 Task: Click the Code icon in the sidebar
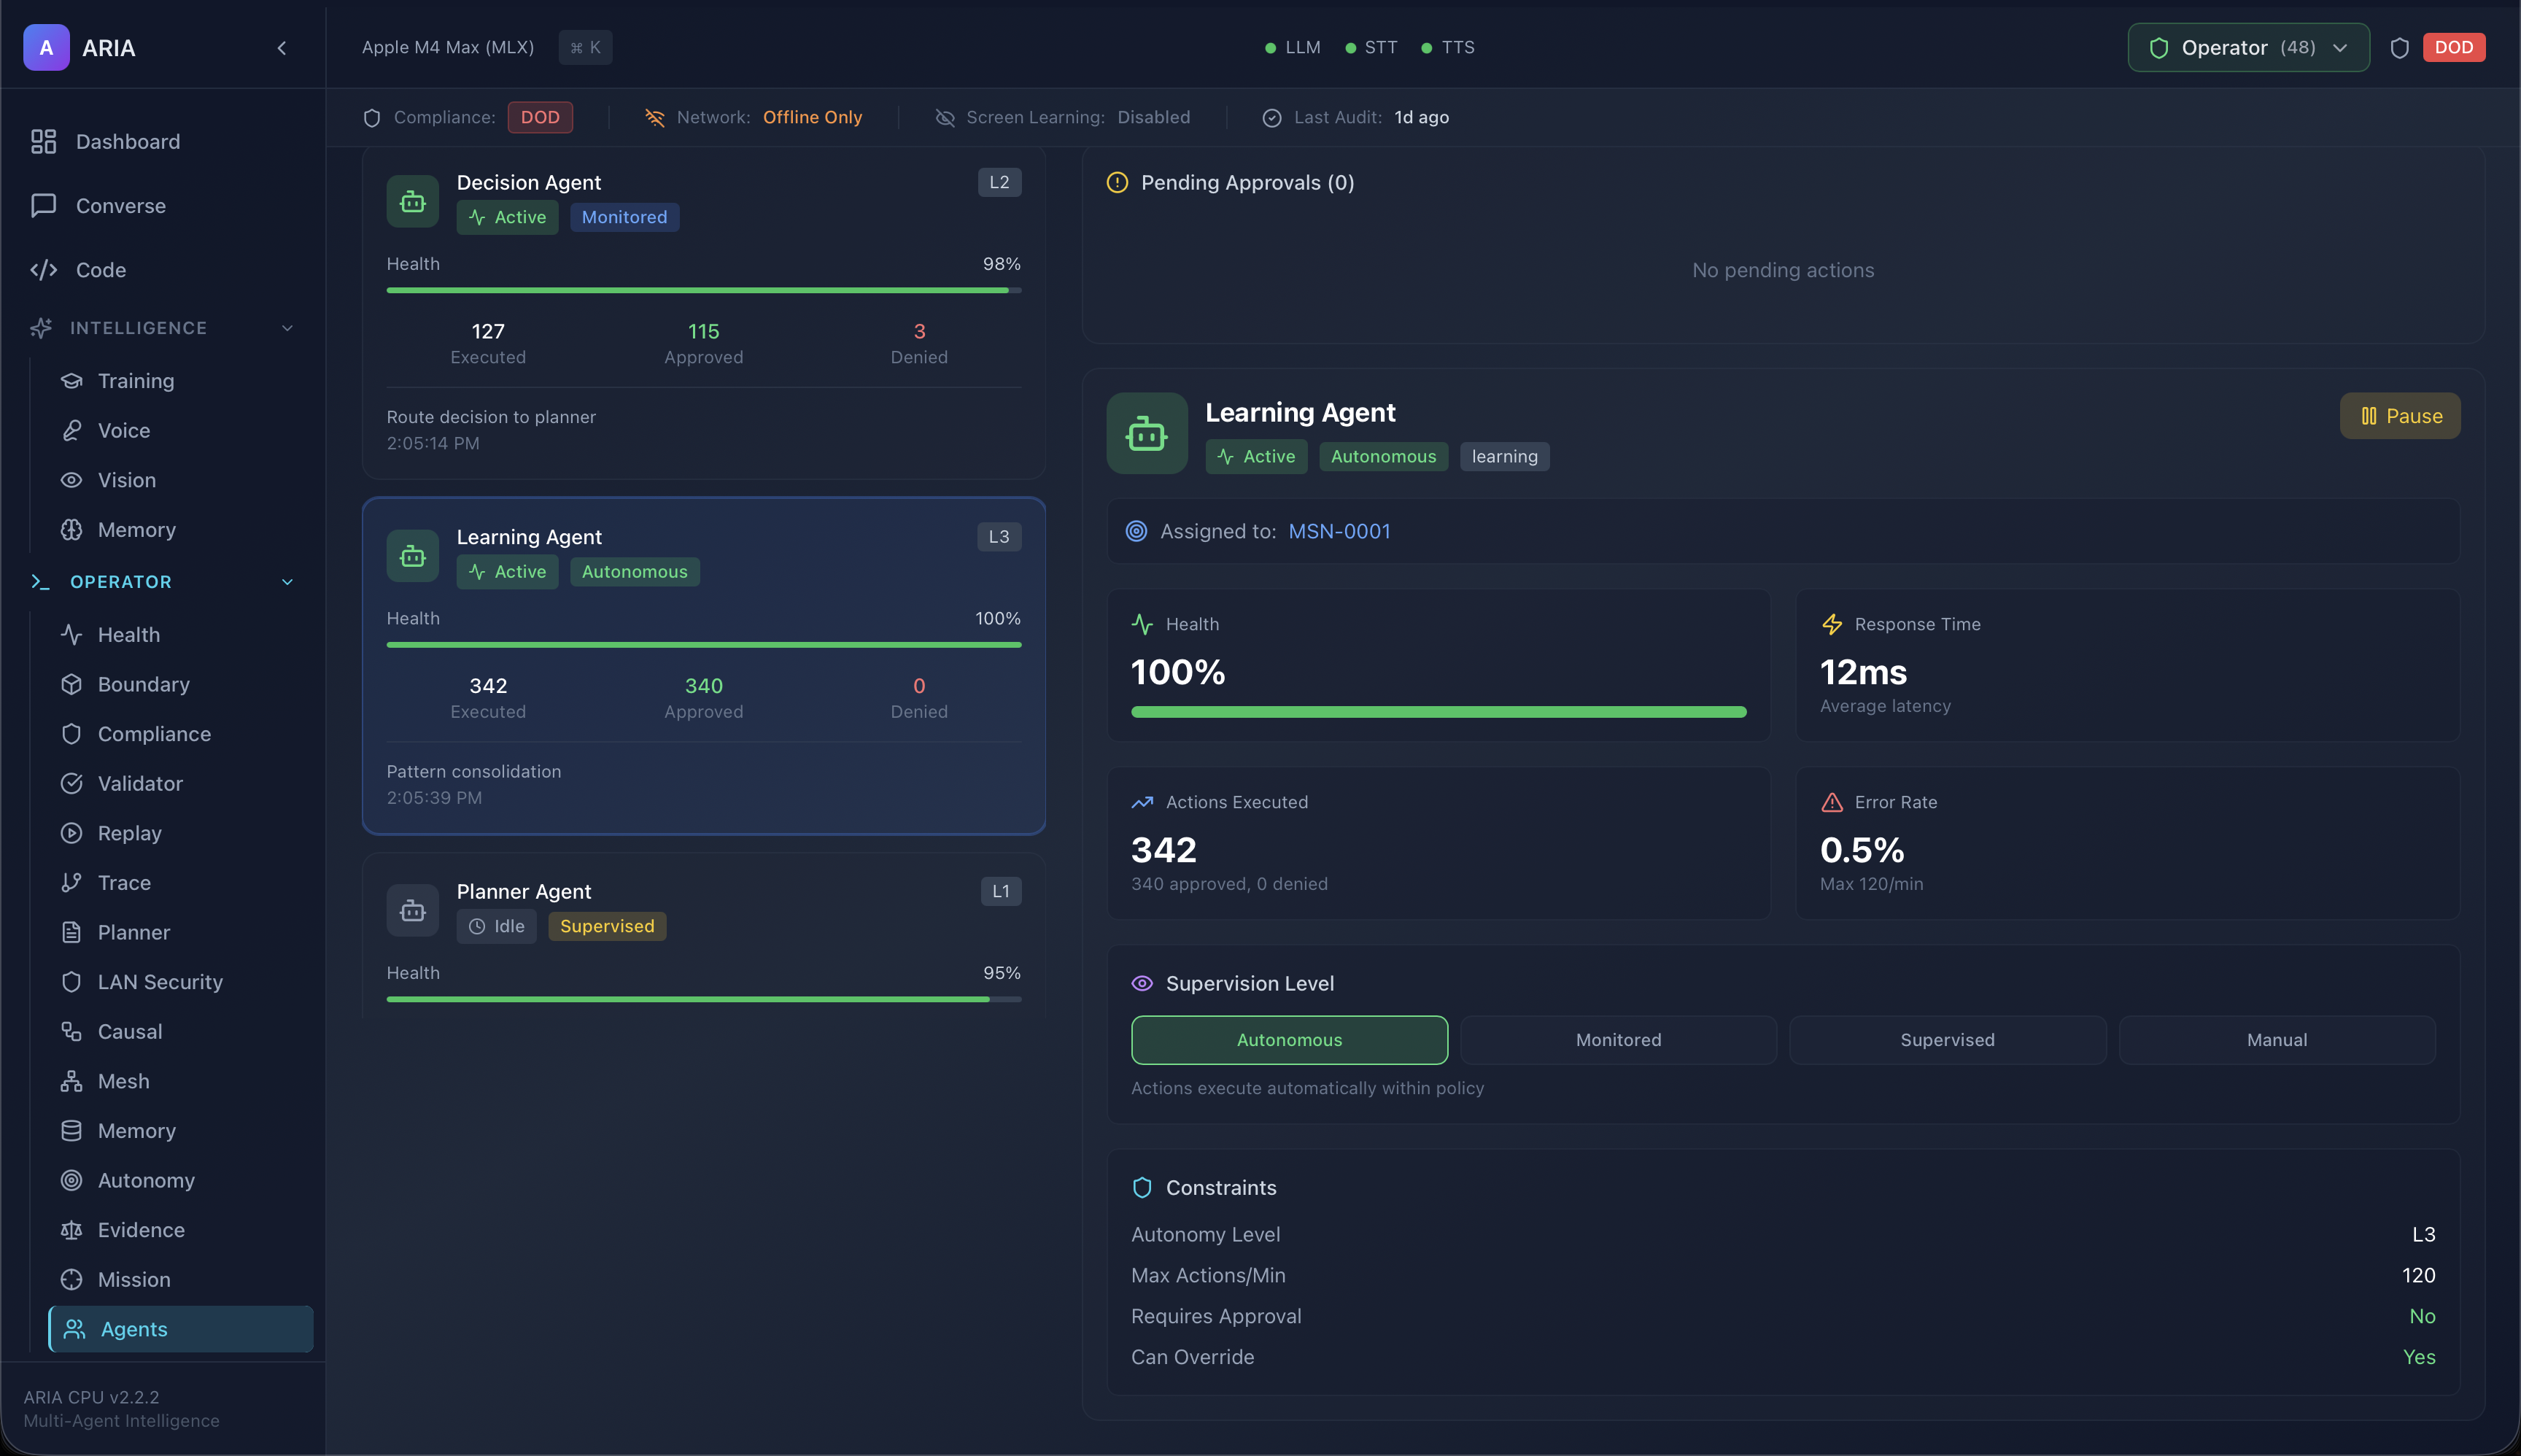(44, 270)
